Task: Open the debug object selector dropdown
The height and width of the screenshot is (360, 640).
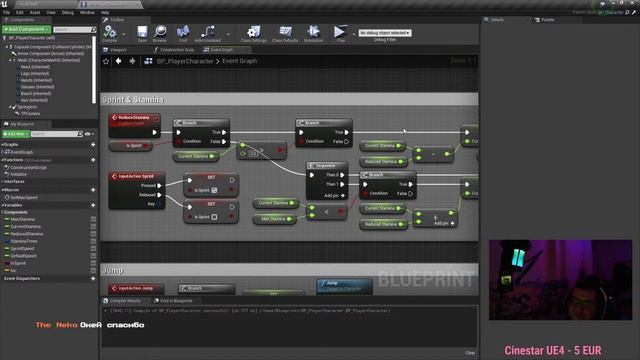Action: 385,33
